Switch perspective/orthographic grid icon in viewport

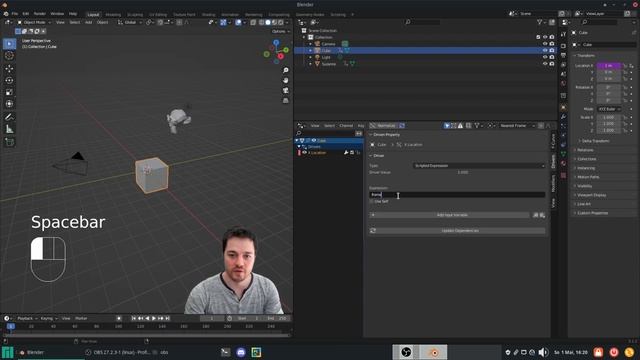click(x=286, y=100)
